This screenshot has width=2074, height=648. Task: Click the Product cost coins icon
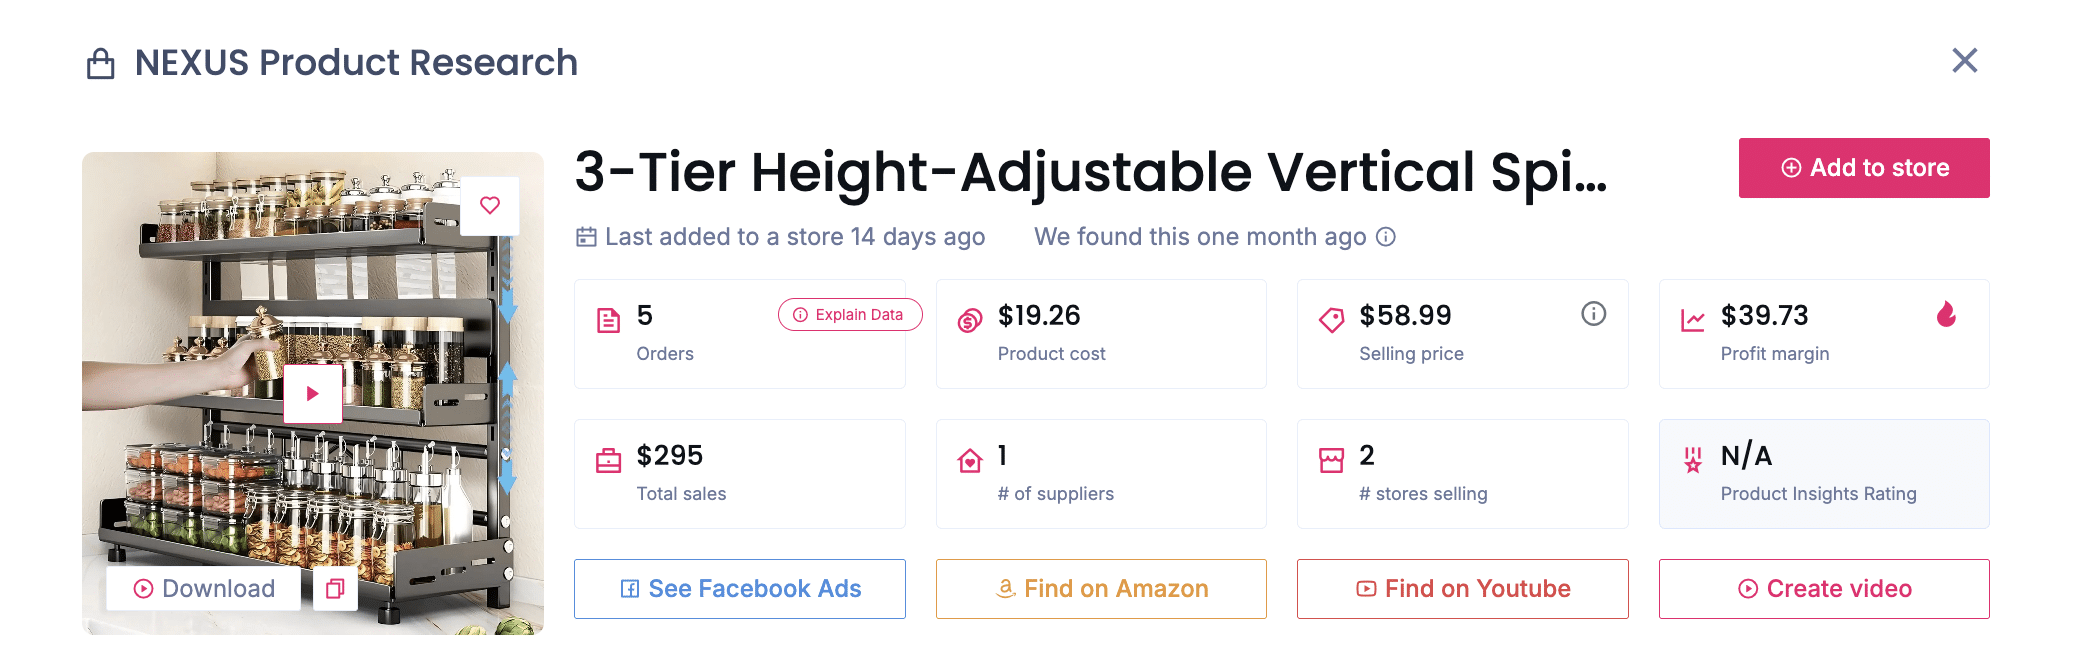[x=970, y=321]
